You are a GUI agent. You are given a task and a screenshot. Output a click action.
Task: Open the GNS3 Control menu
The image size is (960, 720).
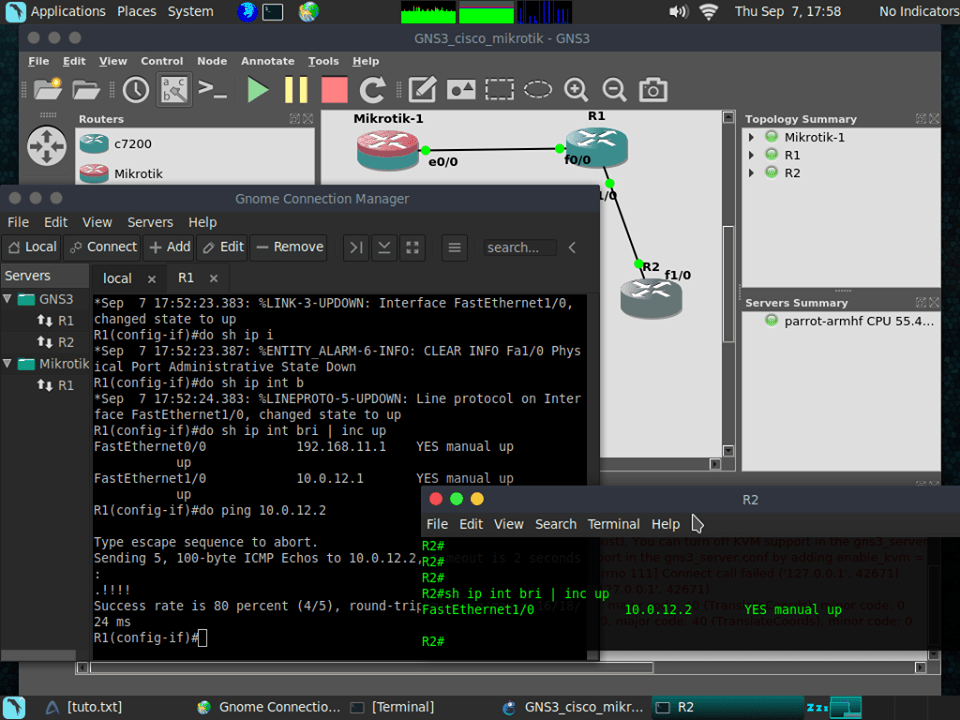click(162, 61)
